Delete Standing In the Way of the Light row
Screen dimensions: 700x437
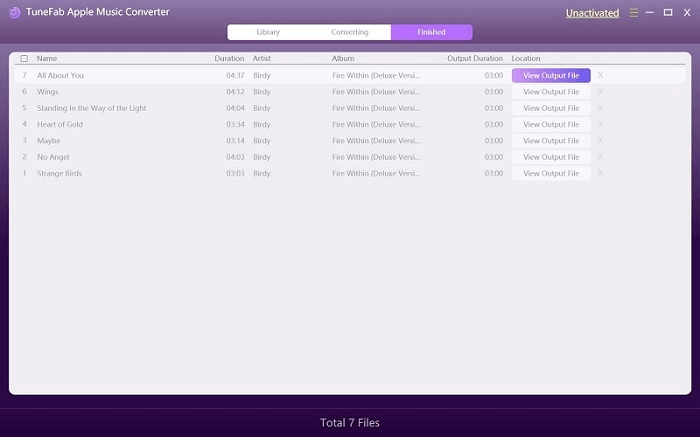coord(600,108)
